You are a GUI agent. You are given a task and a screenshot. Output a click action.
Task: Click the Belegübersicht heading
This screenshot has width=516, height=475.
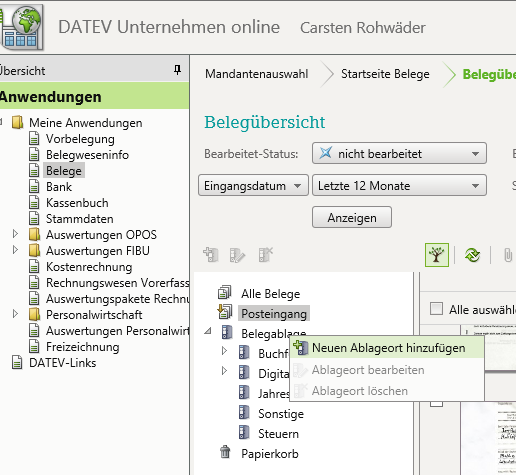coord(264,122)
